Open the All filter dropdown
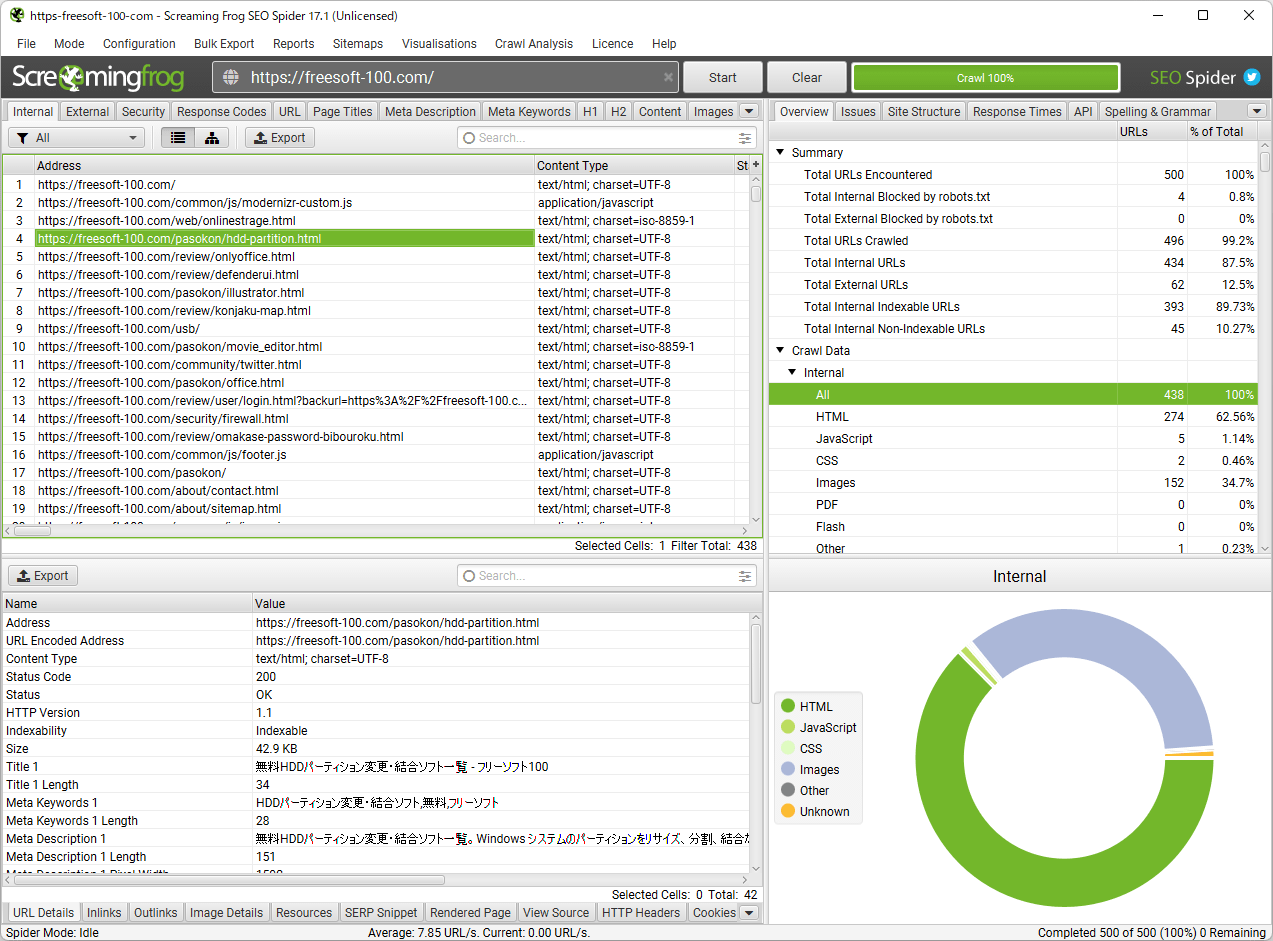The height and width of the screenshot is (941, 1273). [x=77, y=138]
